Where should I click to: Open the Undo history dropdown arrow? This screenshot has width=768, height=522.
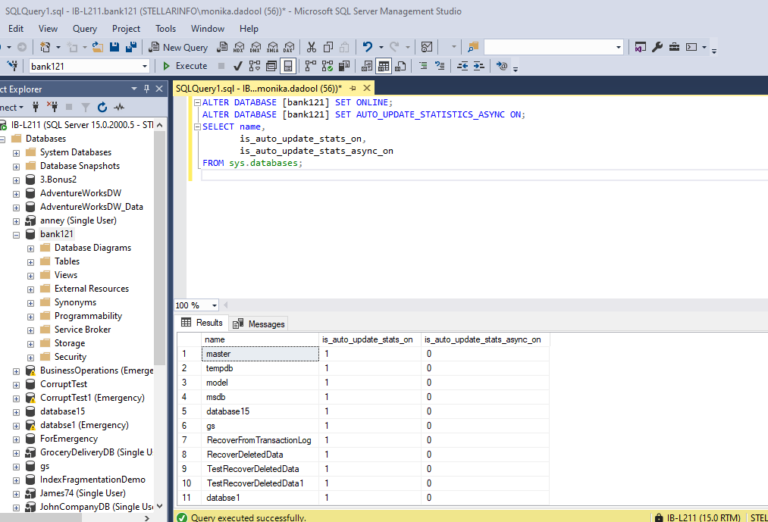381,47
